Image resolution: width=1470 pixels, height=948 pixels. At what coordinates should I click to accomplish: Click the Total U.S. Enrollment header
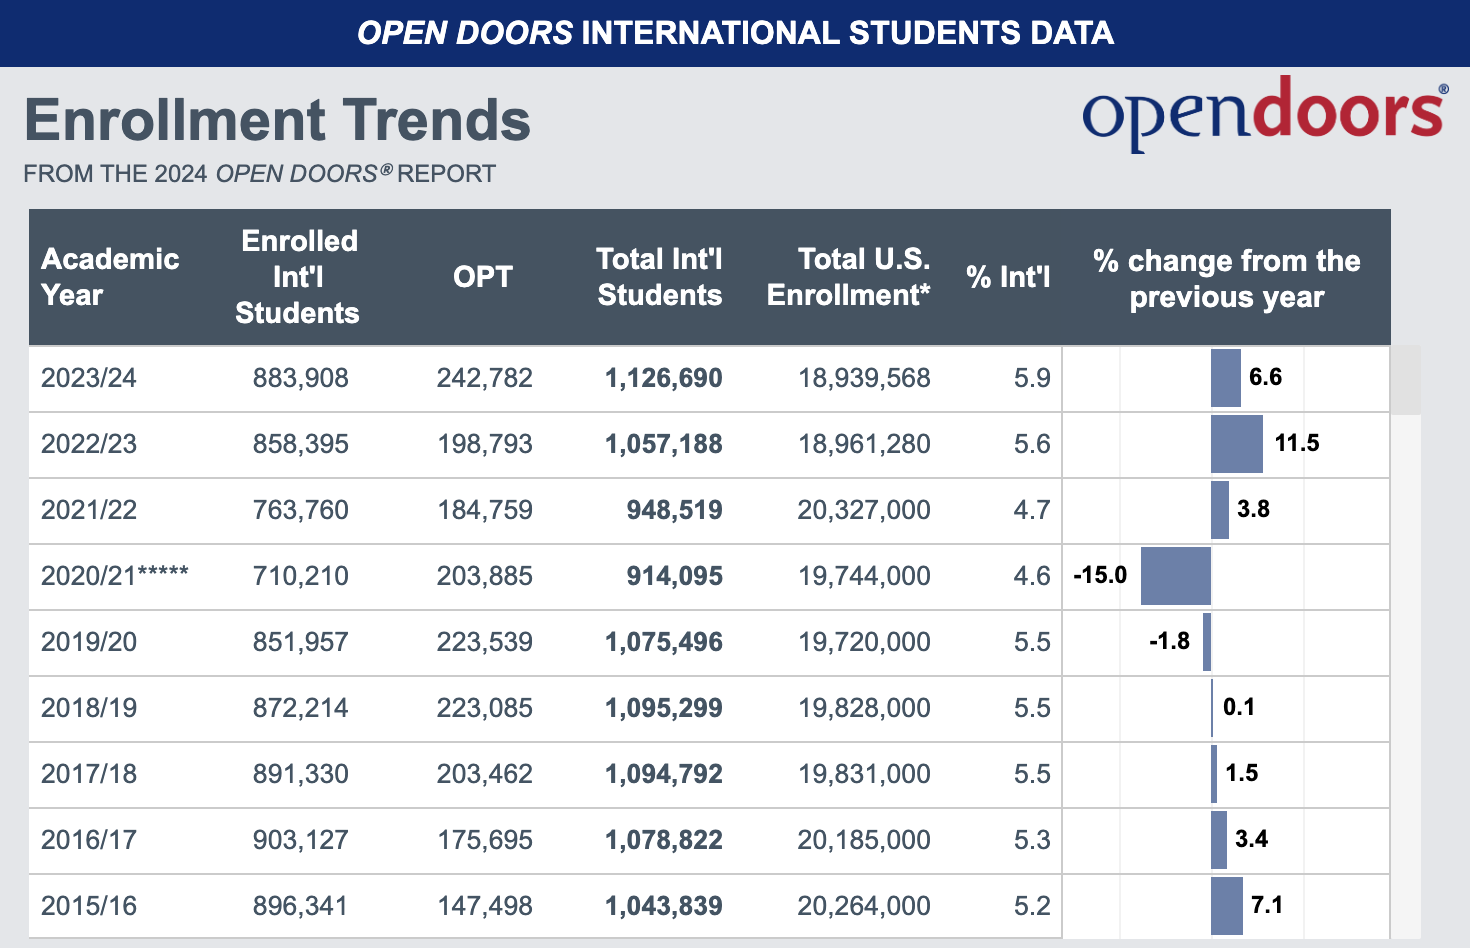coord(848,277)
